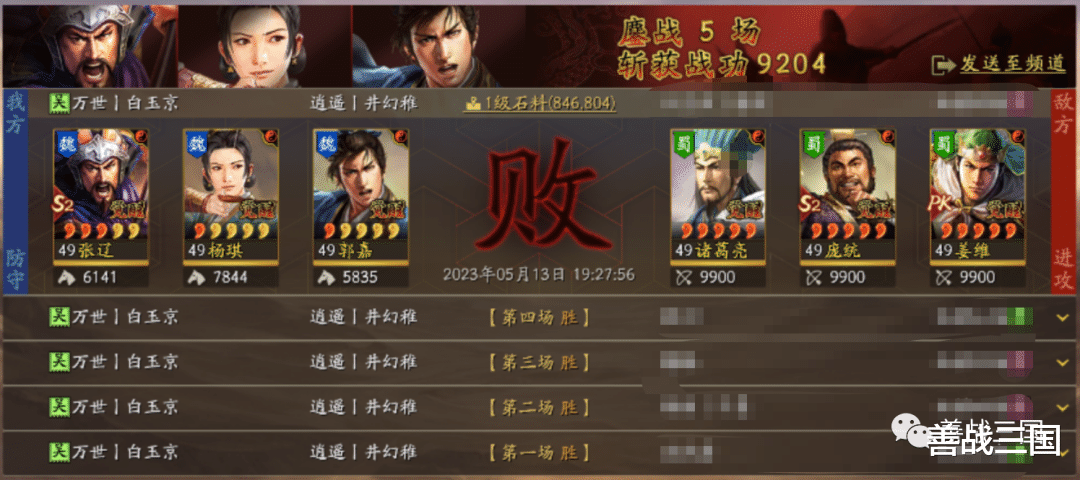Click the archer icon under 姜维
This screenshot has height=480, width=1080.
(946, 278)
